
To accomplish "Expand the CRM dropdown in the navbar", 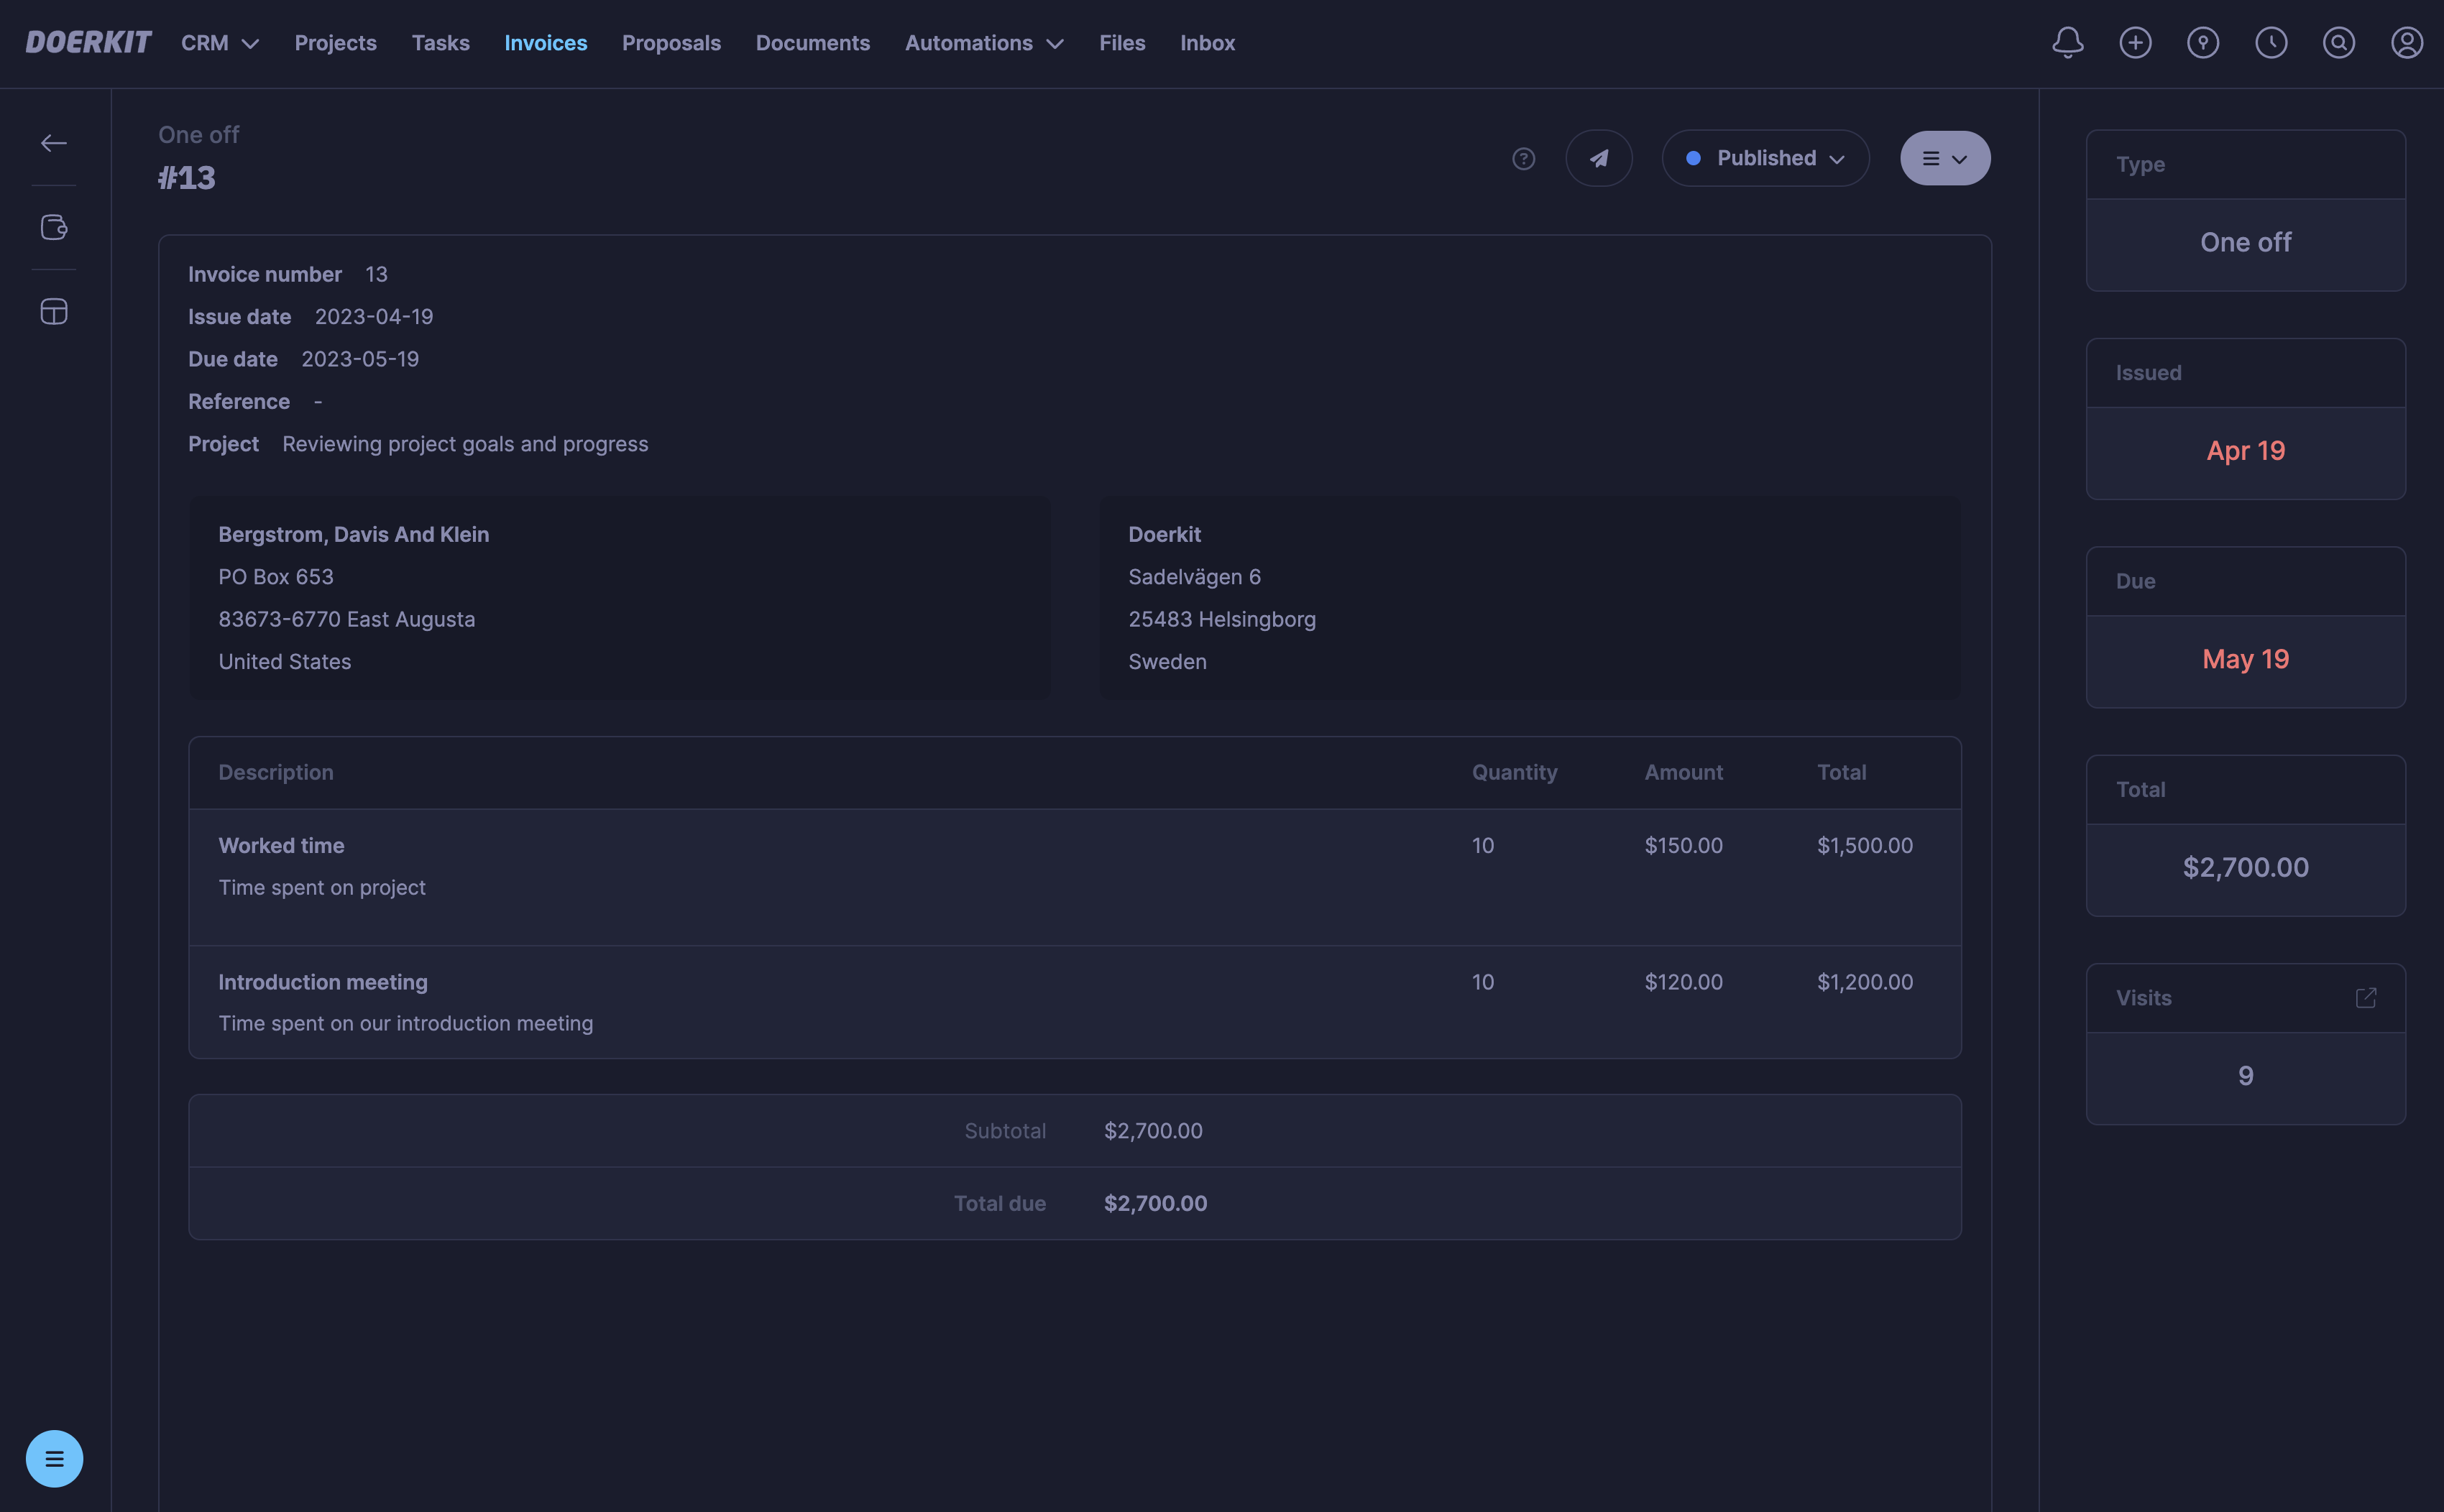I will coord(219,43).
